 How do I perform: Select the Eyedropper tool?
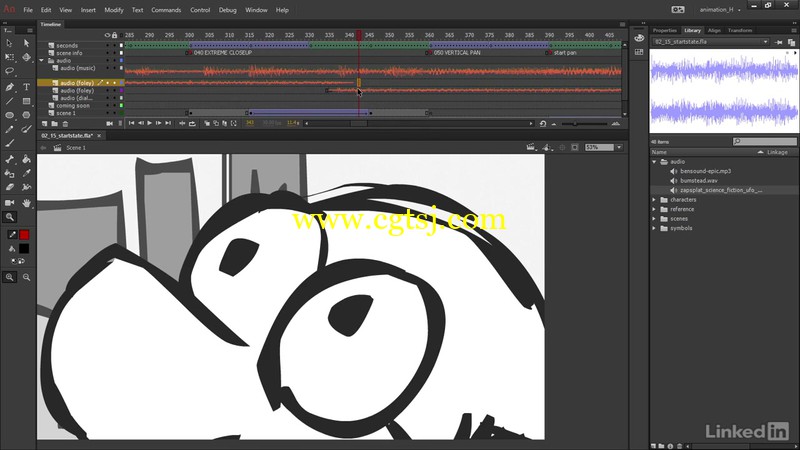pyautogui.click(x=27, y=173)
